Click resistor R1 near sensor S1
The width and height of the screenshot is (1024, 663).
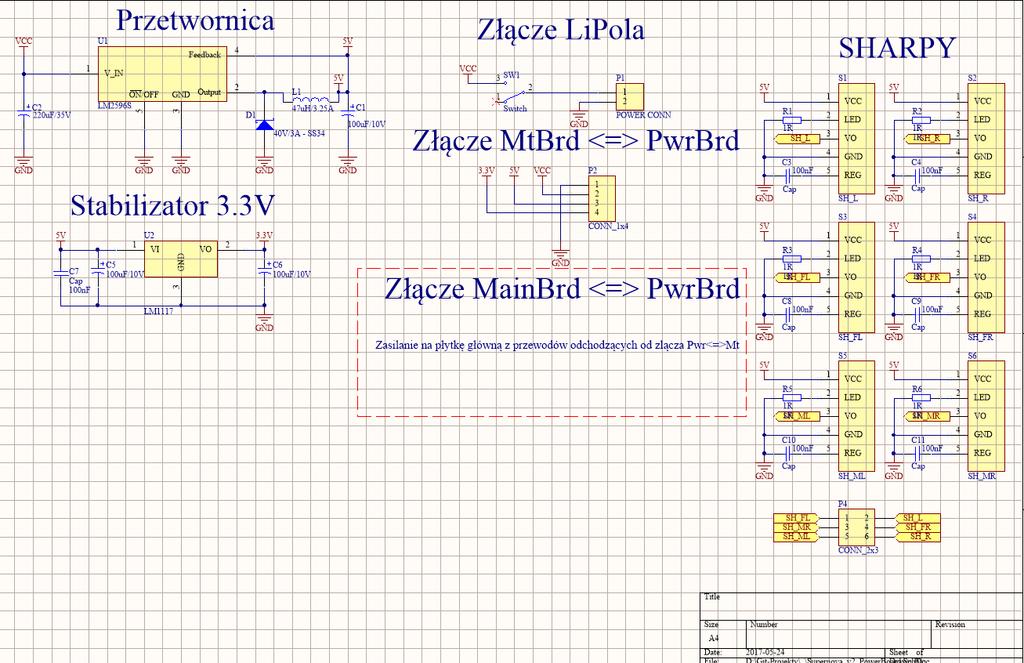click(x=792, y=120)
